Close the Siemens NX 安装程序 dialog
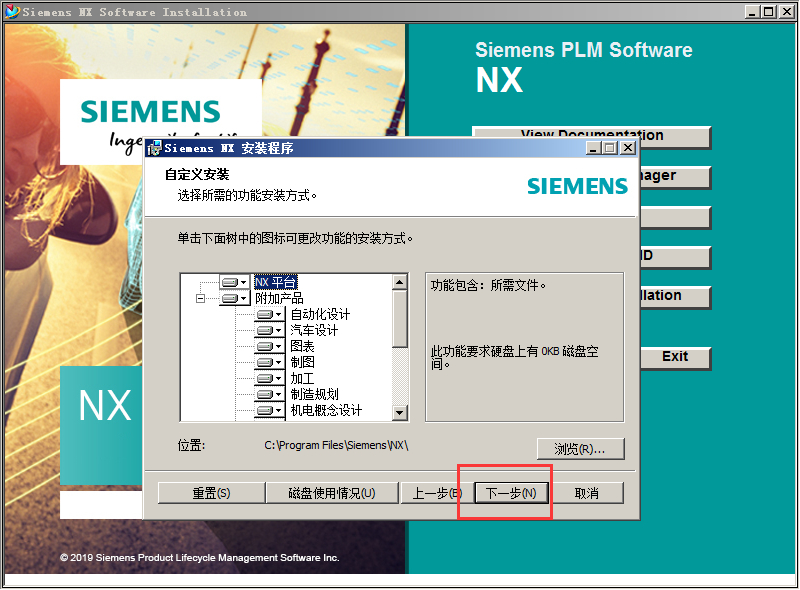This screenshot has width=800, height=590. click(x=629, y=148)
